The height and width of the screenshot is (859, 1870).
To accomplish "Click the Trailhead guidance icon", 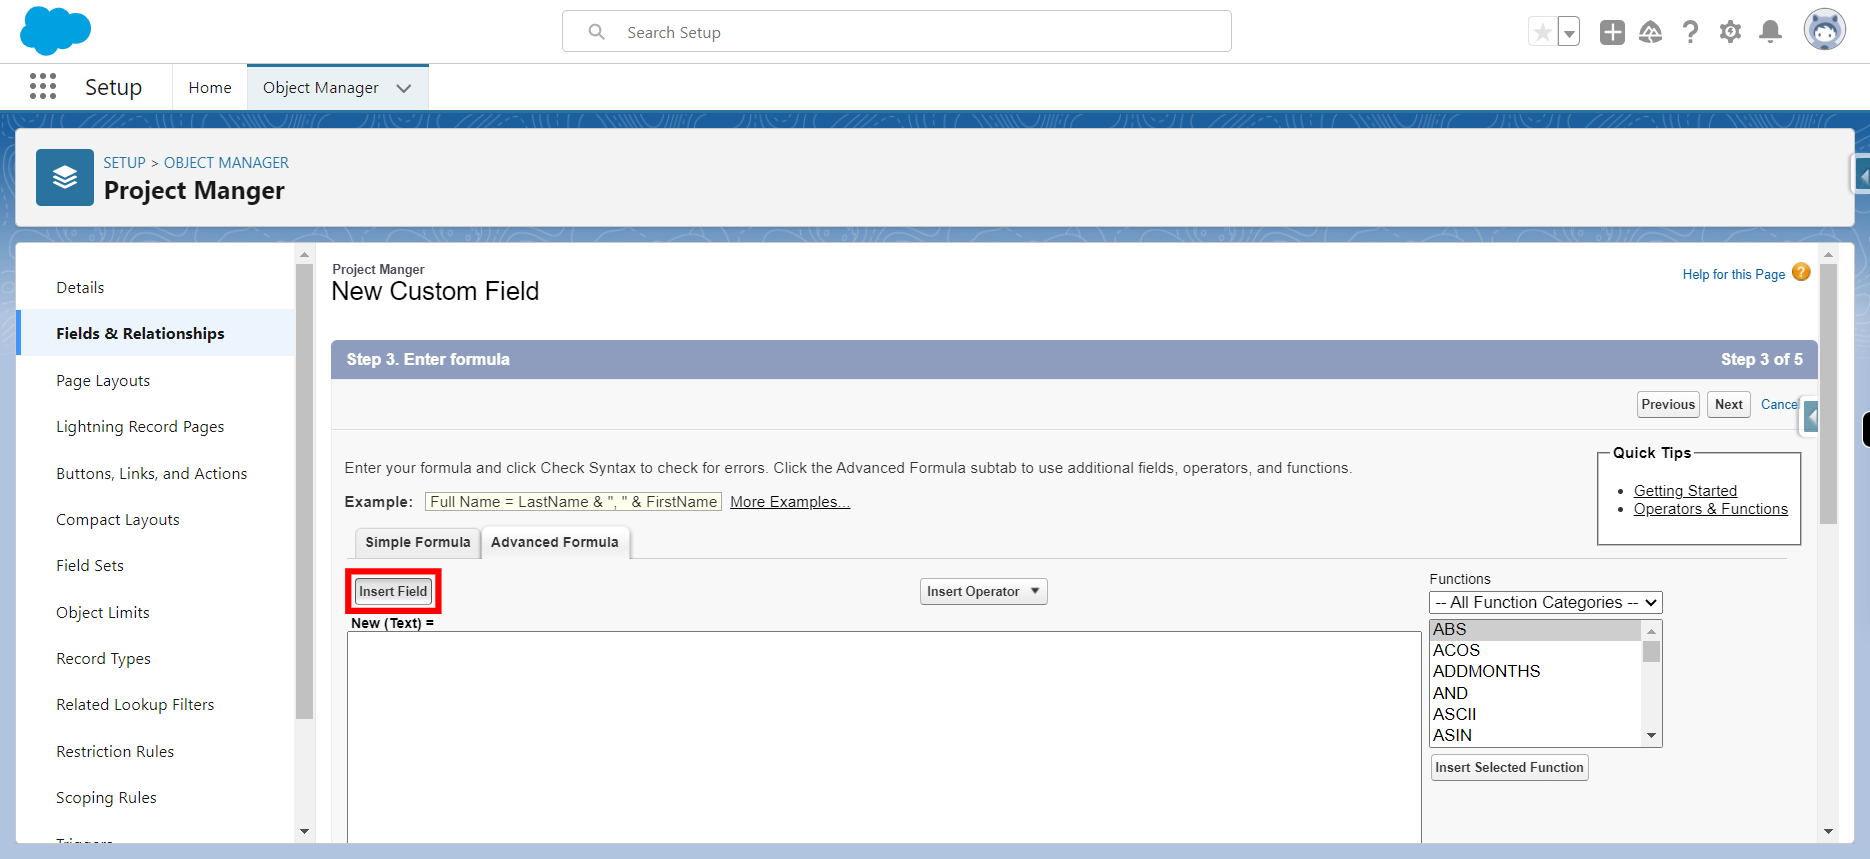I will [x=1651, y=32].
